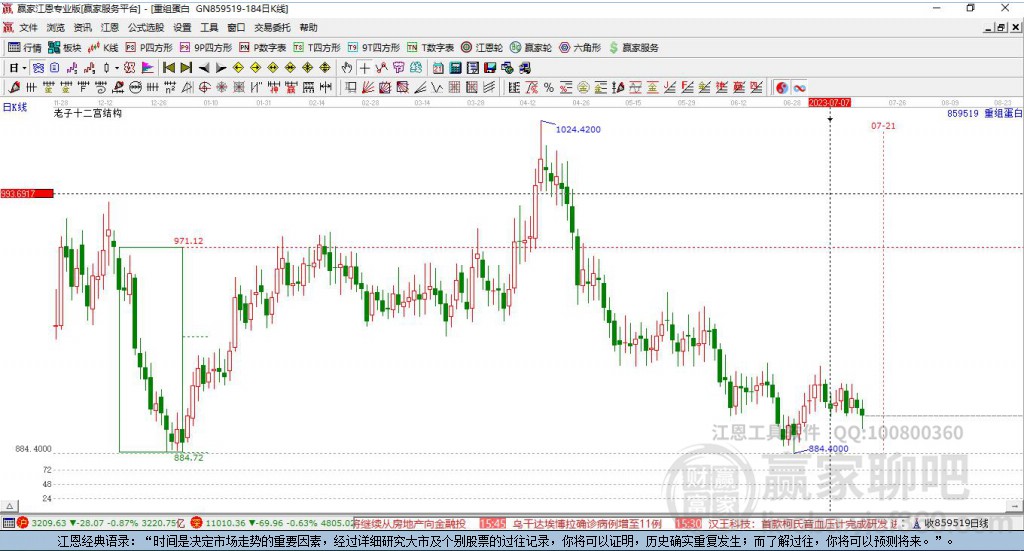Toggle the blue infinity symbol icon
The height and width of the screenshot is (551, 1024).
(799, 87)
